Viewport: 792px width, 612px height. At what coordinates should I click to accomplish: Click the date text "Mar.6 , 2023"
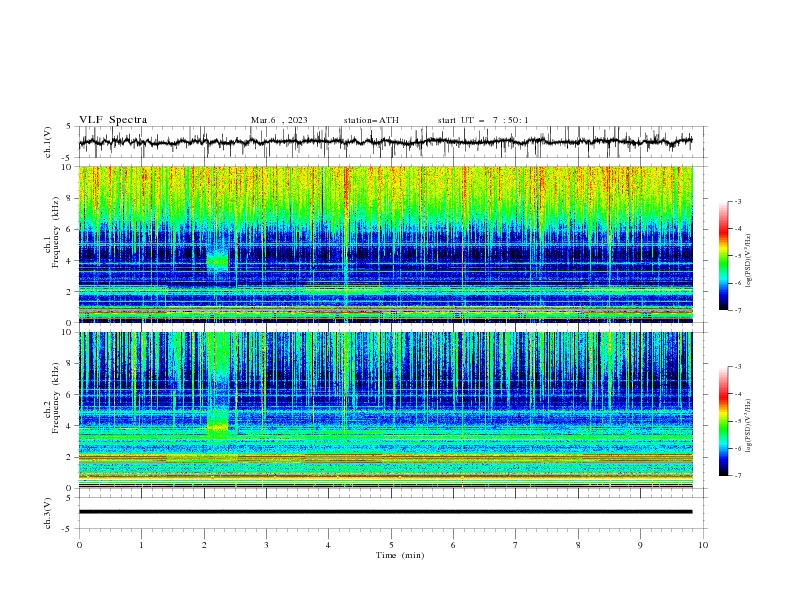pos(279,120)
